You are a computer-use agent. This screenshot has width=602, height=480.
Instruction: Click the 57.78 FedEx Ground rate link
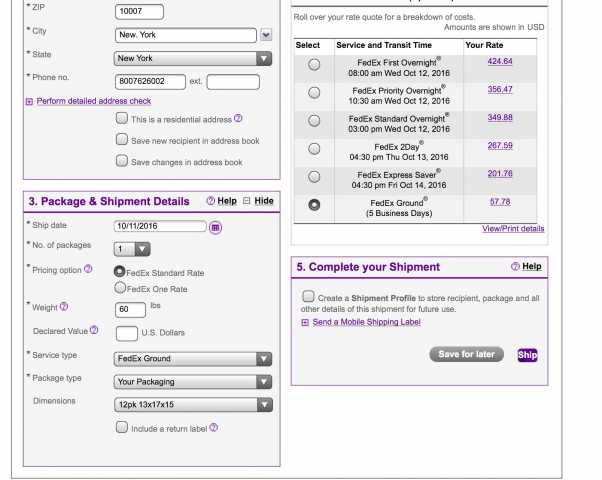(500, 202)
